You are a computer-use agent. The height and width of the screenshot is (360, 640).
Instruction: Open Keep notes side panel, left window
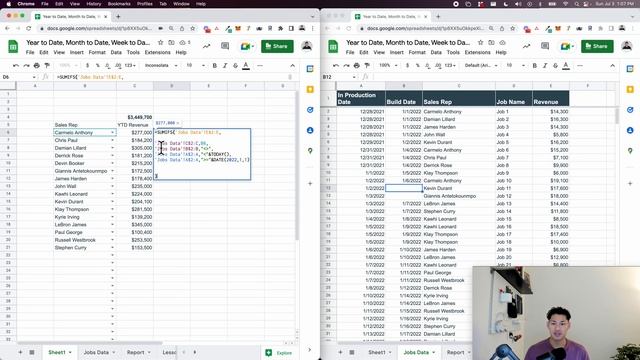click(310, 89)
